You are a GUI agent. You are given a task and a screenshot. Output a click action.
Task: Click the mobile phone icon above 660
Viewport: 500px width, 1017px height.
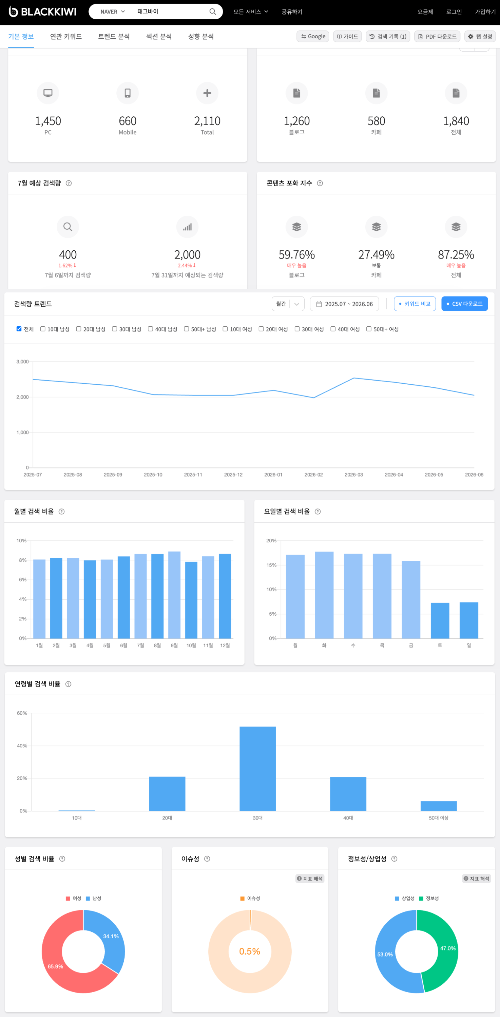128,93
